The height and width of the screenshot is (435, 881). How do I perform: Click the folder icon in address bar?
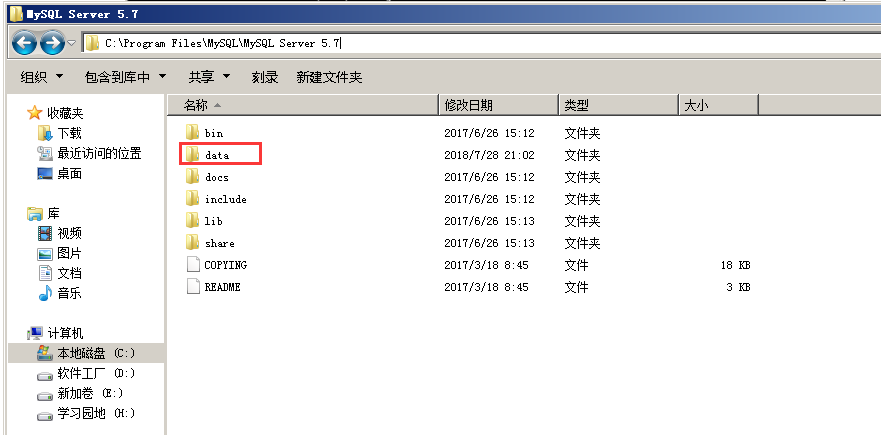93,43
